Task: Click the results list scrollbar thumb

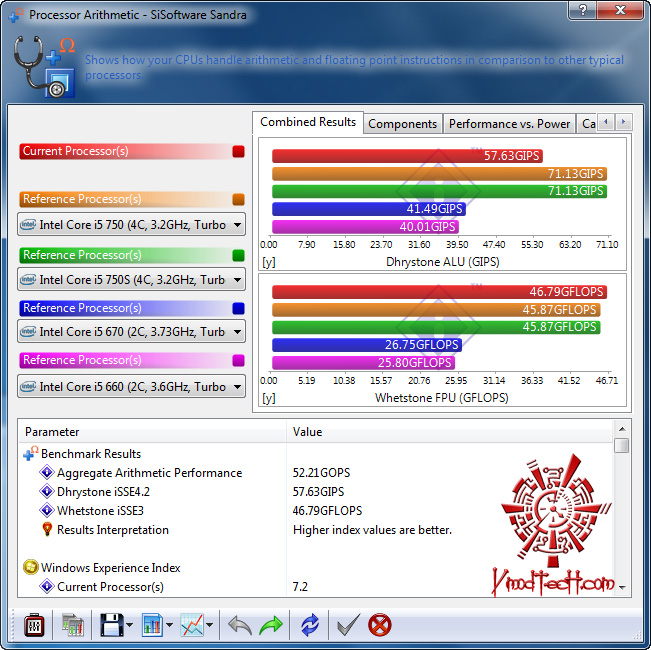Action: 622,445
